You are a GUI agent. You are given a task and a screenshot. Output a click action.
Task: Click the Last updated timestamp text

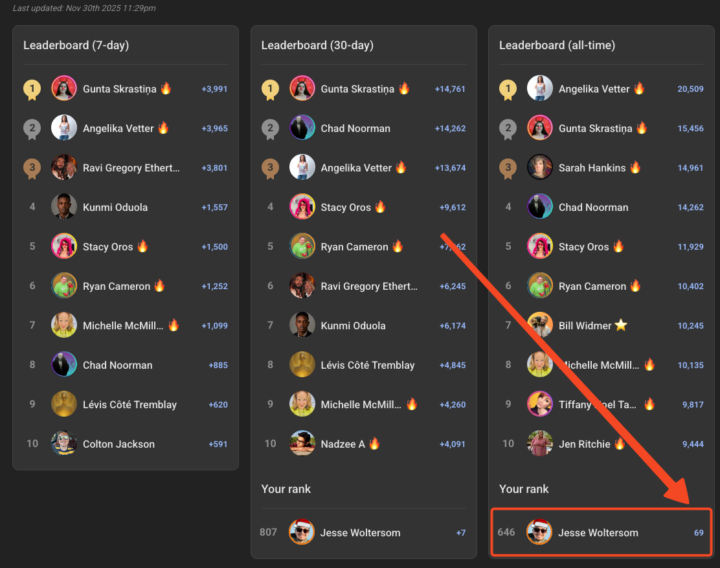[x=84, y=8]
